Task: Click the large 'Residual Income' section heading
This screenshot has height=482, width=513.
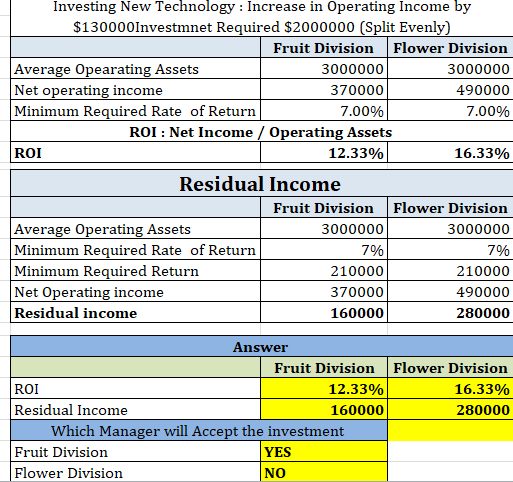Action: click(x=262, y=183)
